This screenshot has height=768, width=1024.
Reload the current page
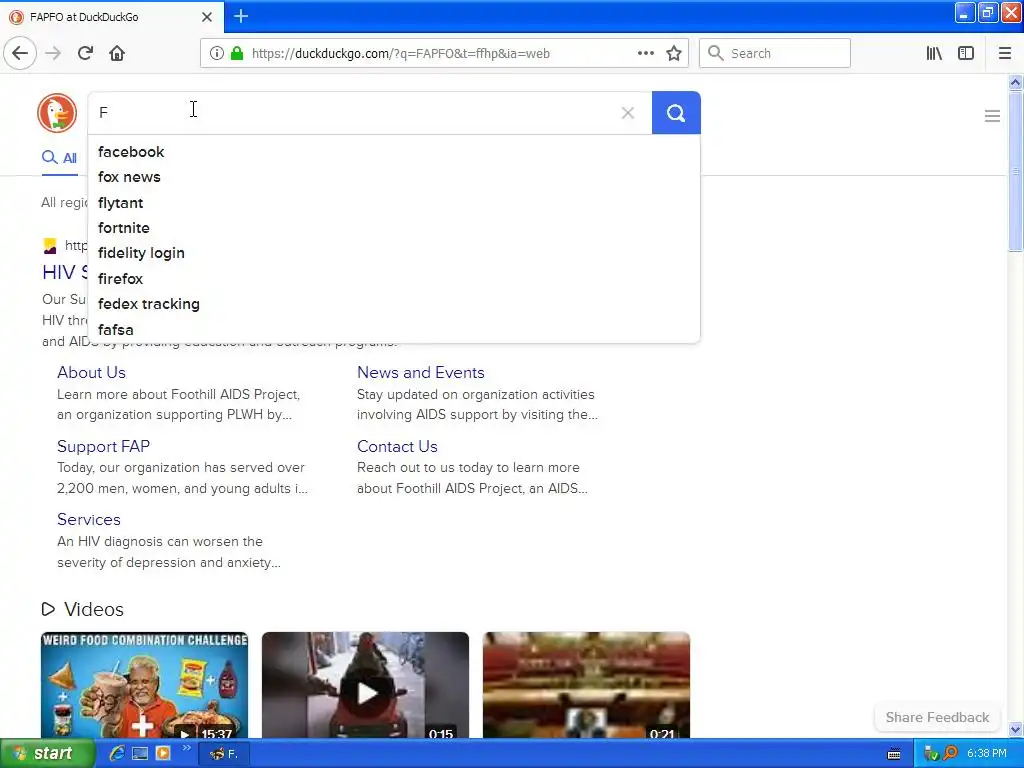click(x=86, y=53)
